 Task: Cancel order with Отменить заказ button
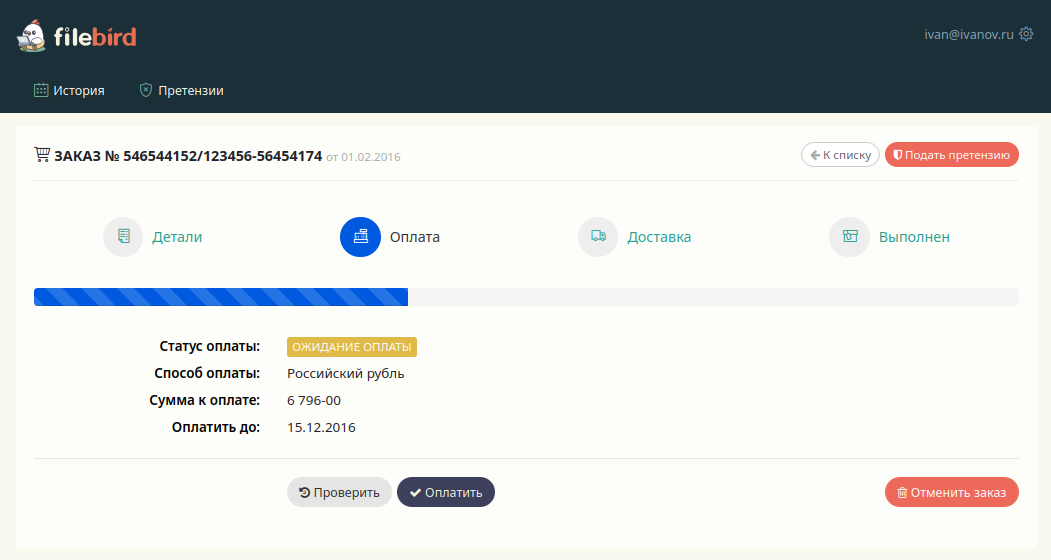[x=951, y=492]
